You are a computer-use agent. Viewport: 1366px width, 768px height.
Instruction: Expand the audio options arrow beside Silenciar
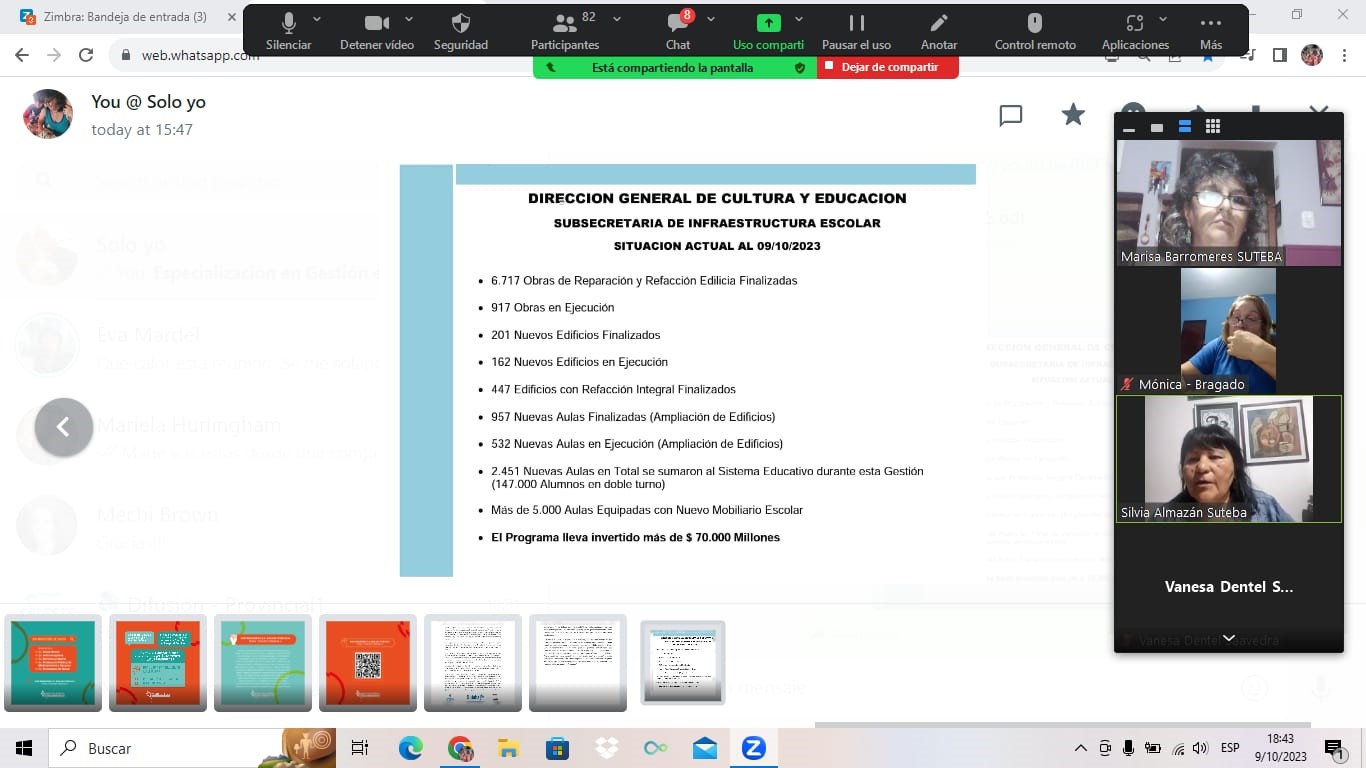[317, 20]
